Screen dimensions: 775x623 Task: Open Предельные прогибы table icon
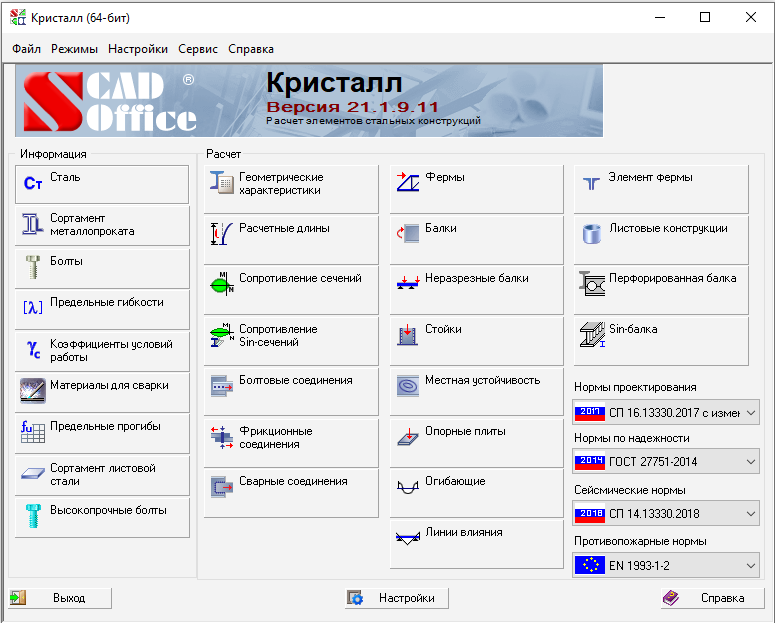coord(33,432)
